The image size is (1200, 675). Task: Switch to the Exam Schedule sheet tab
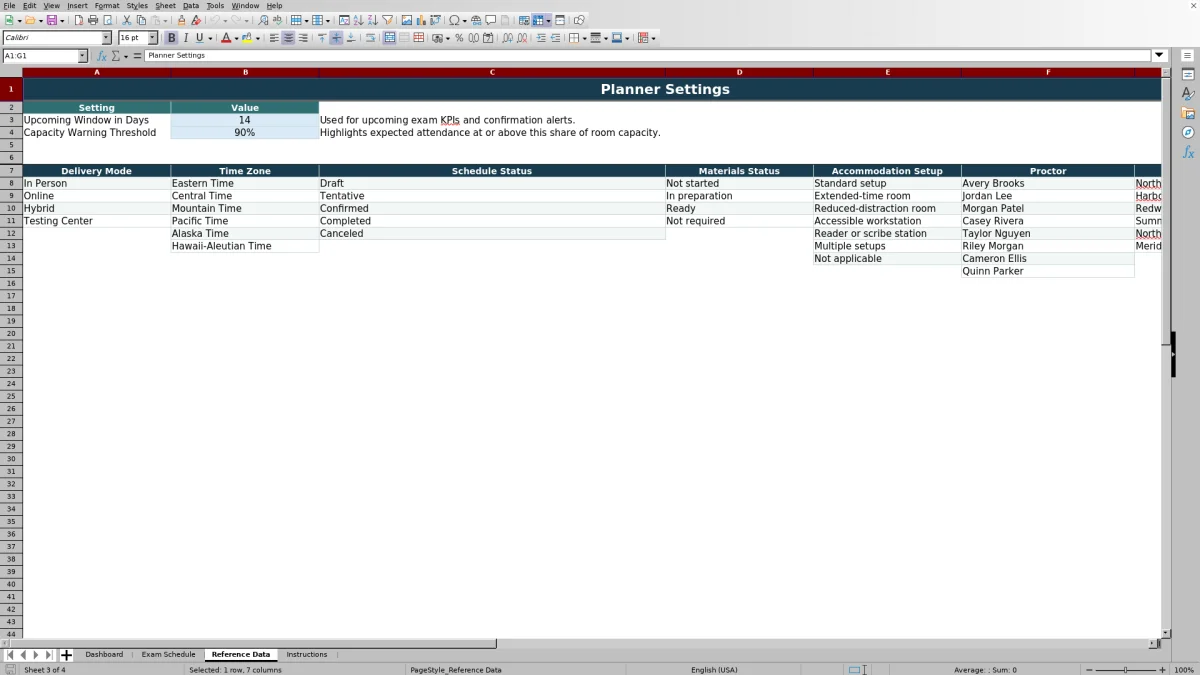[168, 655]
